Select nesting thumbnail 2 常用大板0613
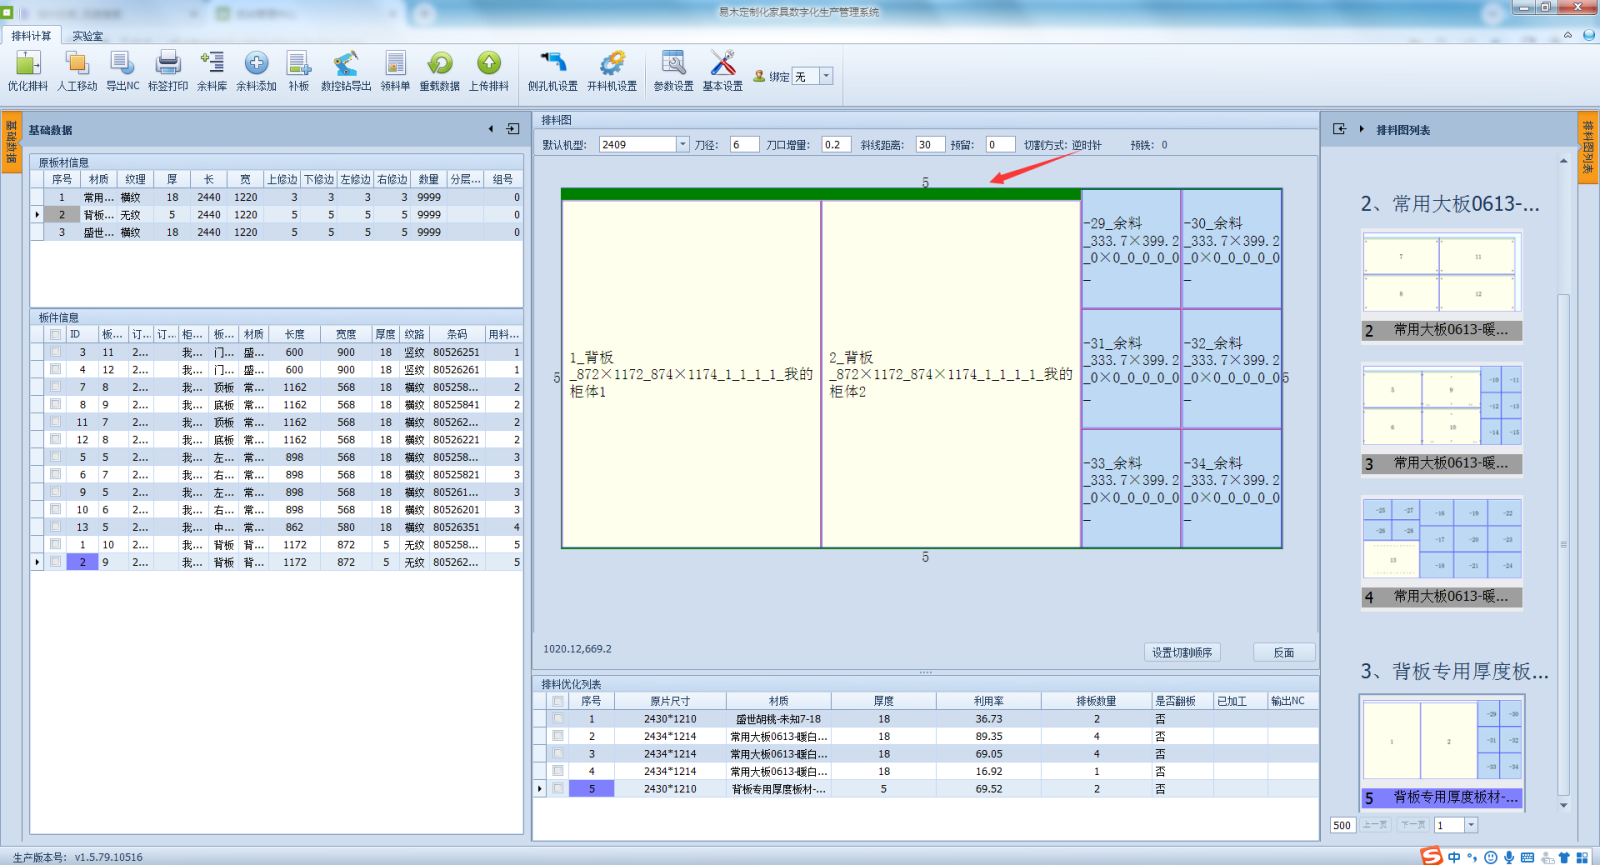 [x=1442, y=286]
